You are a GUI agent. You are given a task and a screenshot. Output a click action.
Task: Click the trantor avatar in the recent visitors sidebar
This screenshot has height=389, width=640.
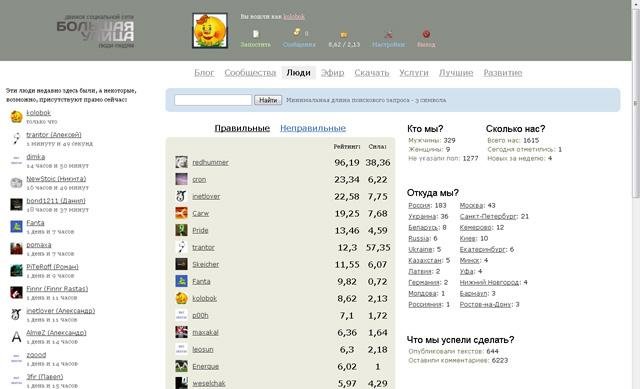click(x=16, y=139)
